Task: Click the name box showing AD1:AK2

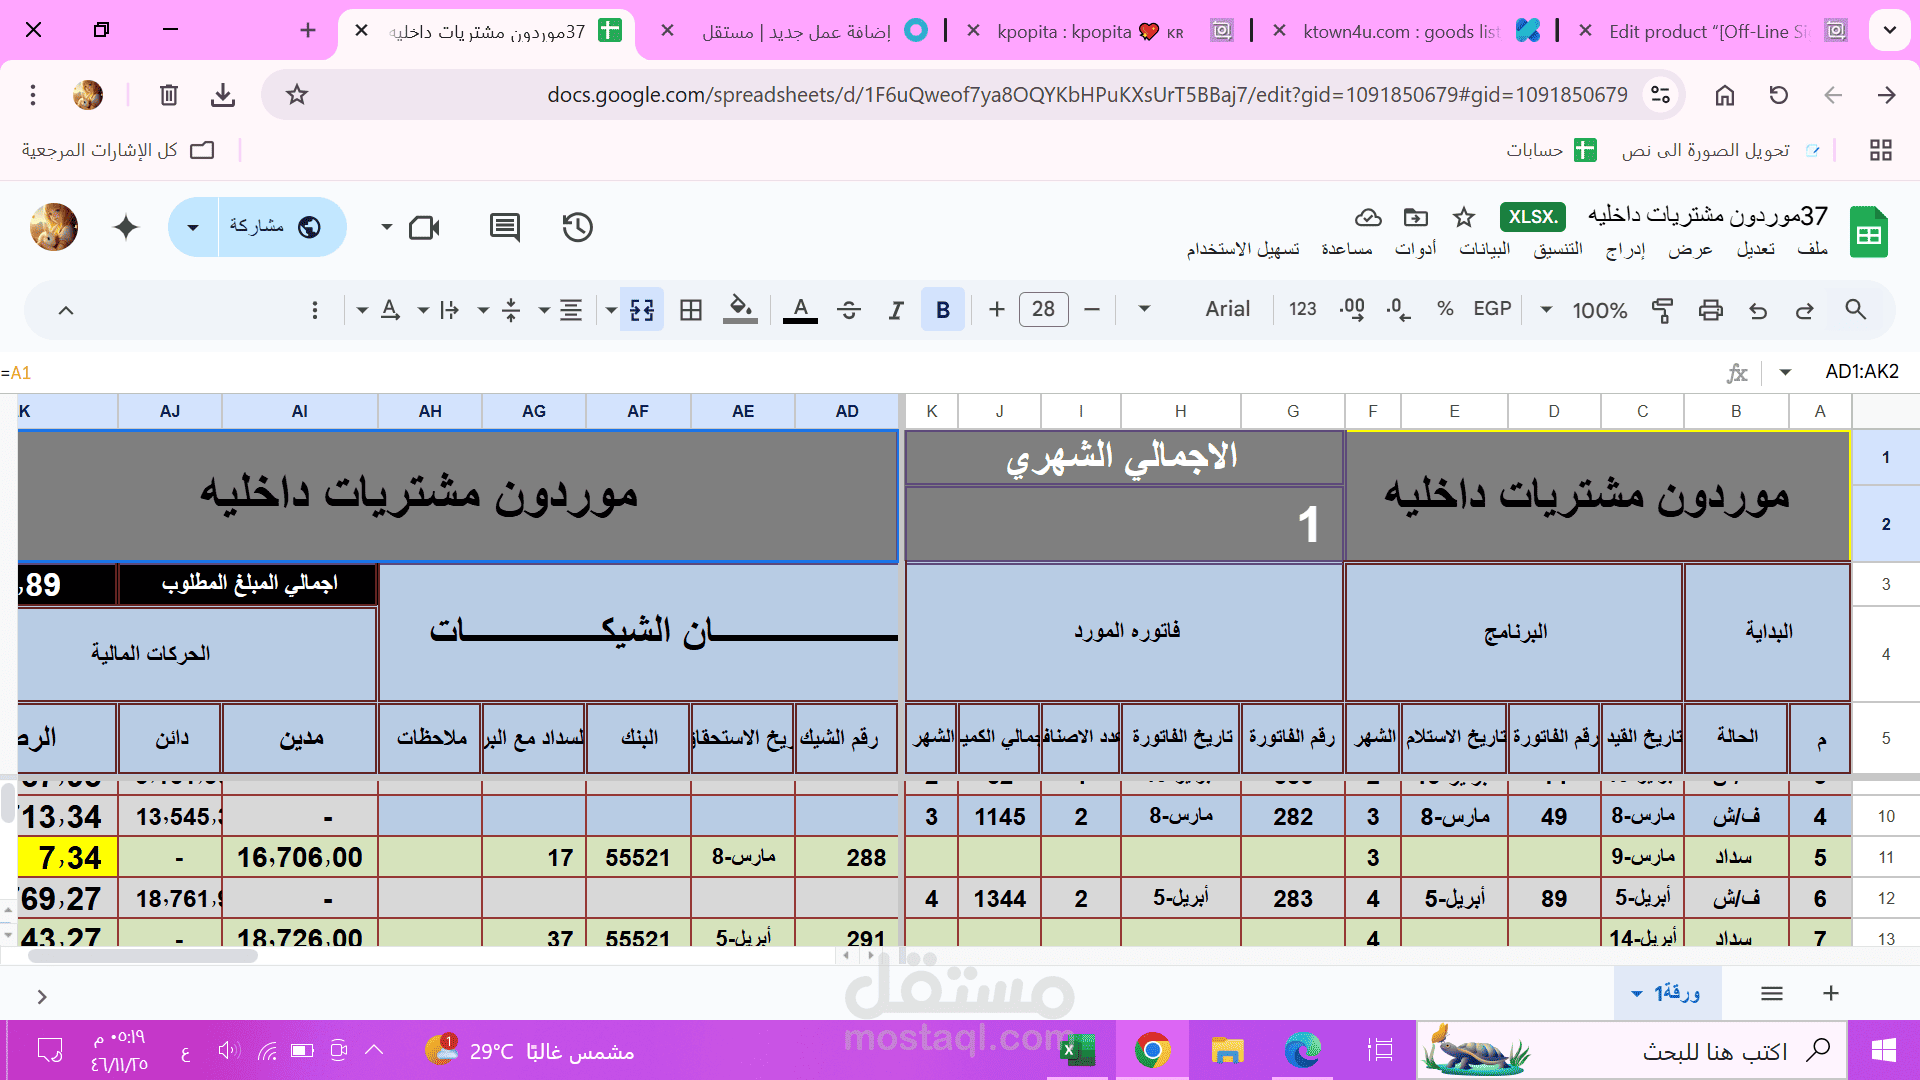Action: (1861, 372)
